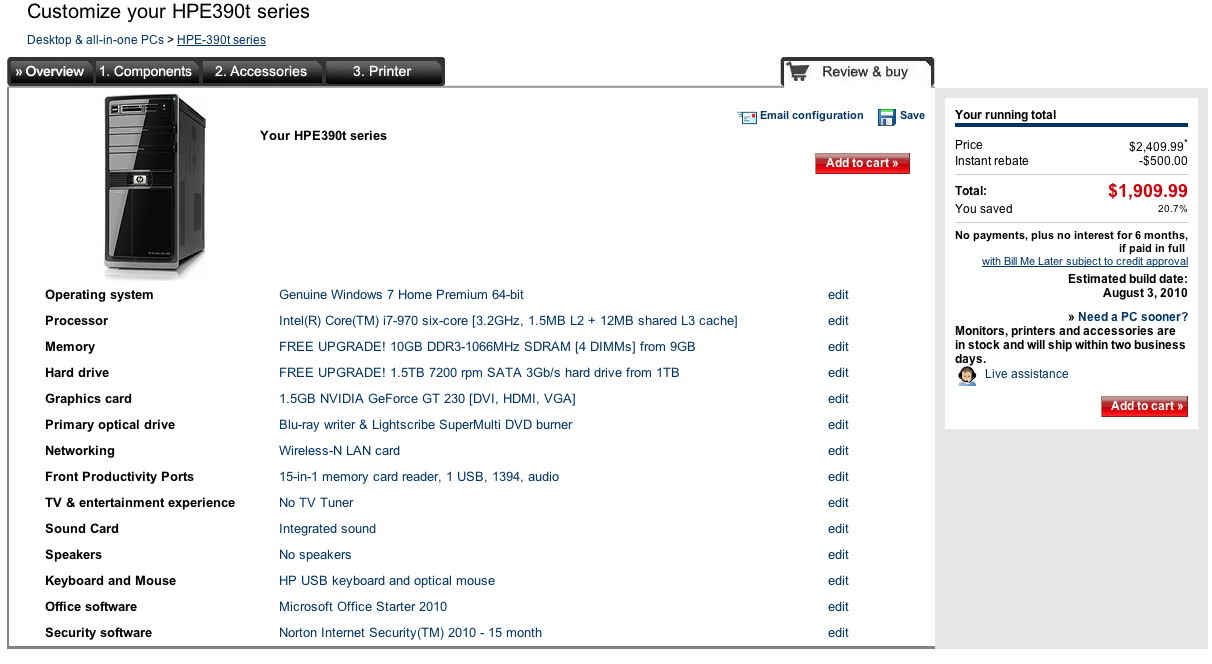Click the Intel Core i7-970 six-core processor text
Viewport: 1212px width, 664px height.
[x=508, y=321]
